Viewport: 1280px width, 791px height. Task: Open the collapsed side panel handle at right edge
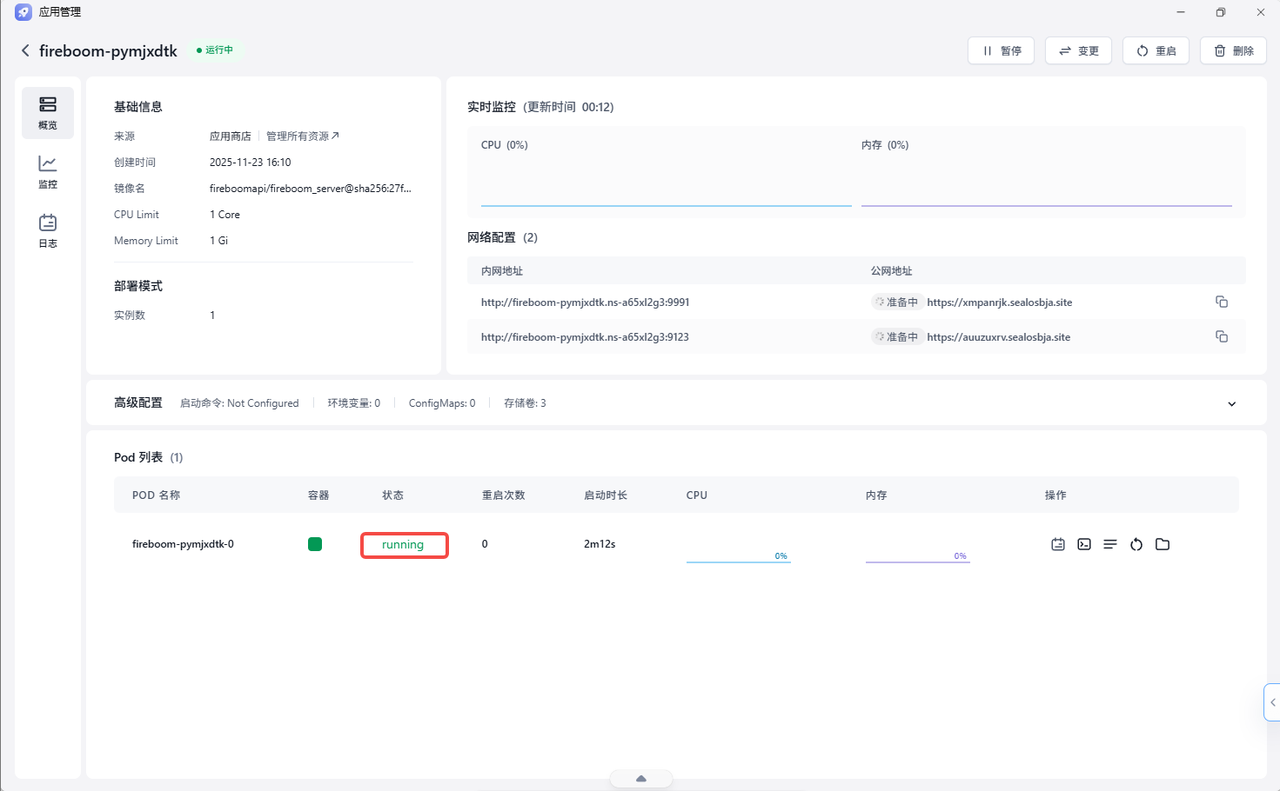pyautogui.click(x=1272, y=702)
